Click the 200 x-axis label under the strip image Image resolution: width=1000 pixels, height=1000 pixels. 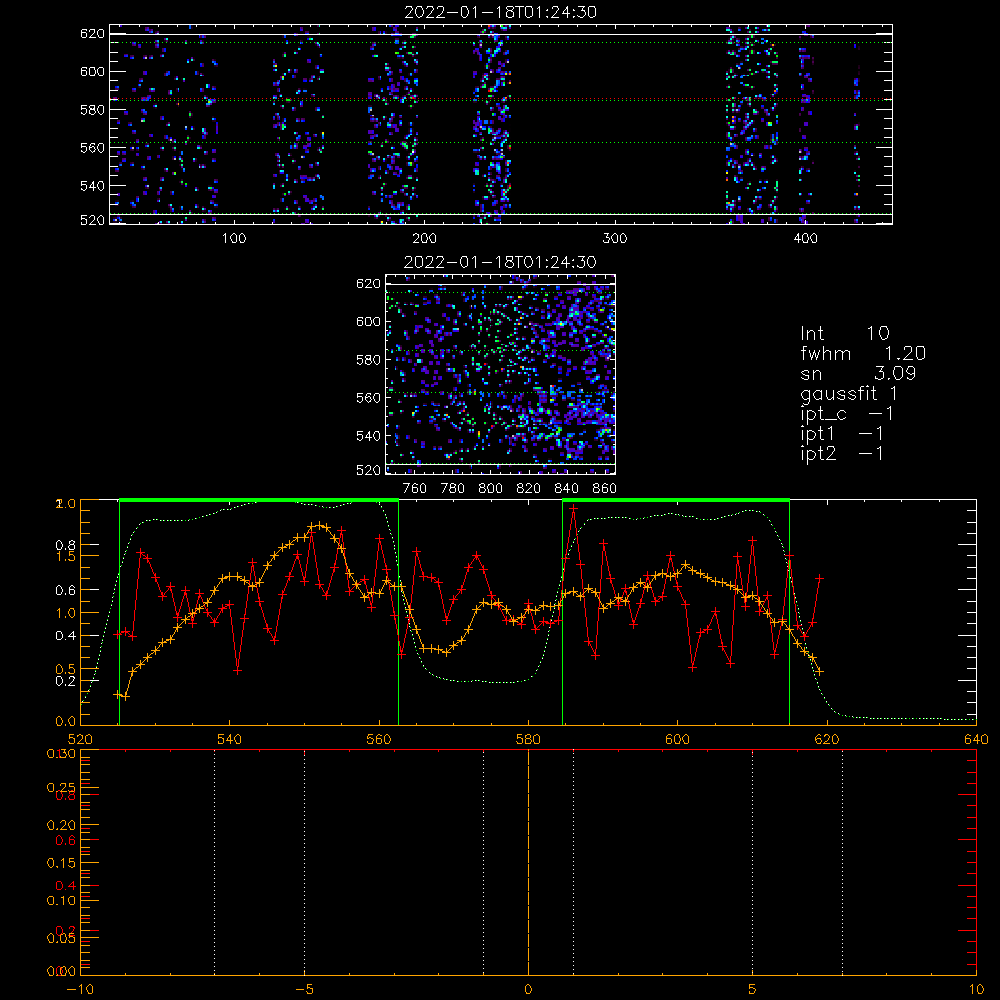point(424,239)
